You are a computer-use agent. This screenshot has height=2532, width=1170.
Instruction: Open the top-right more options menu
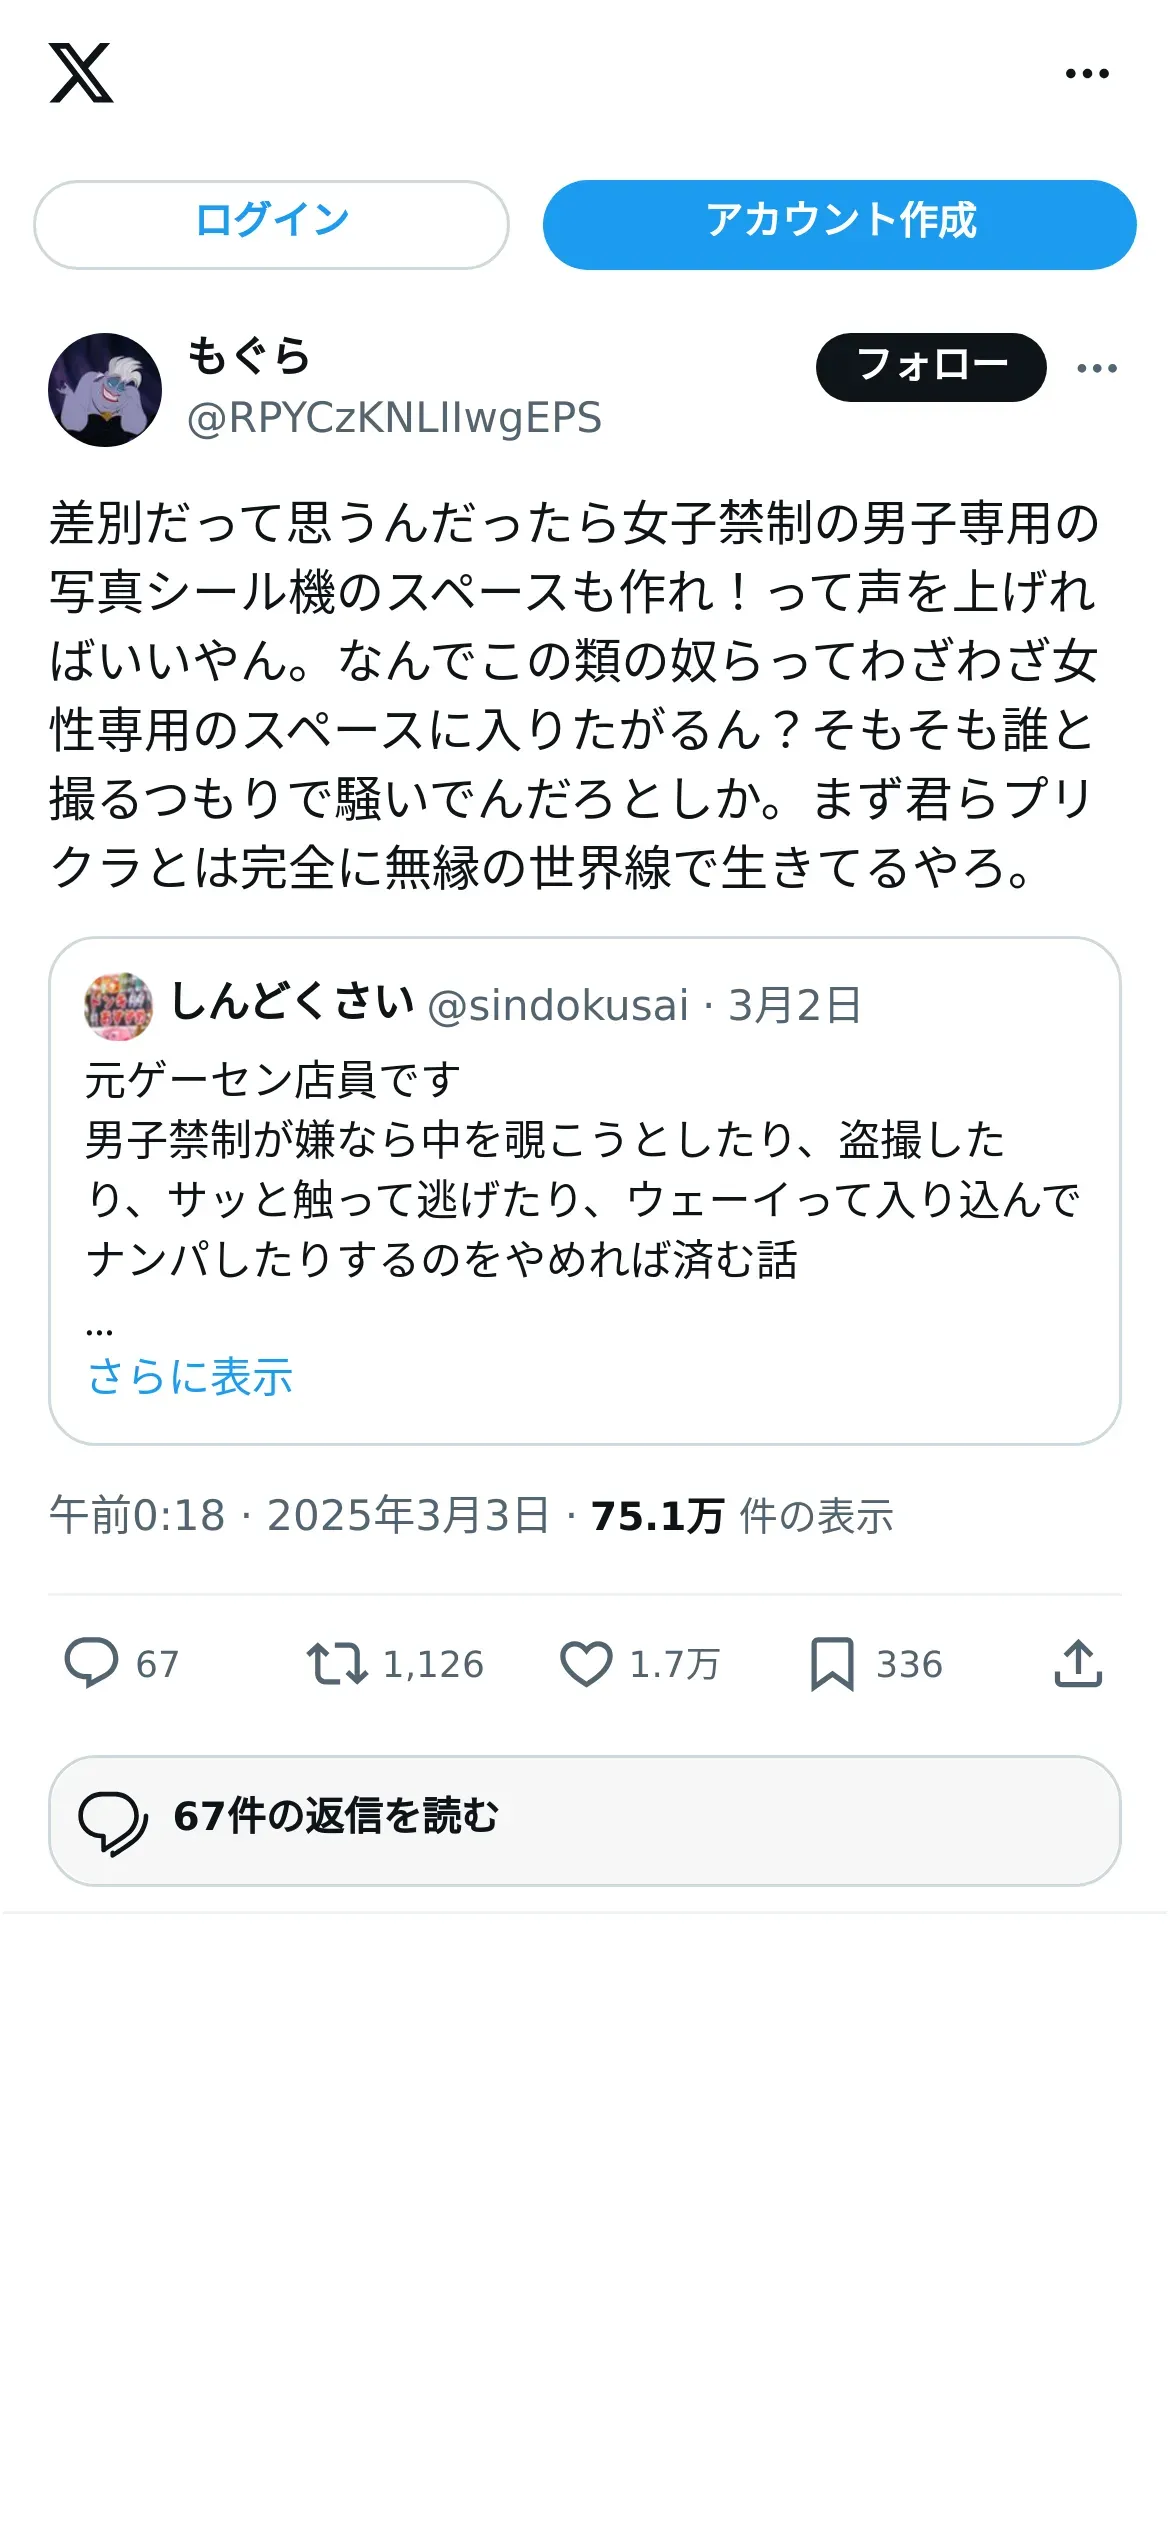[1087, 73]
